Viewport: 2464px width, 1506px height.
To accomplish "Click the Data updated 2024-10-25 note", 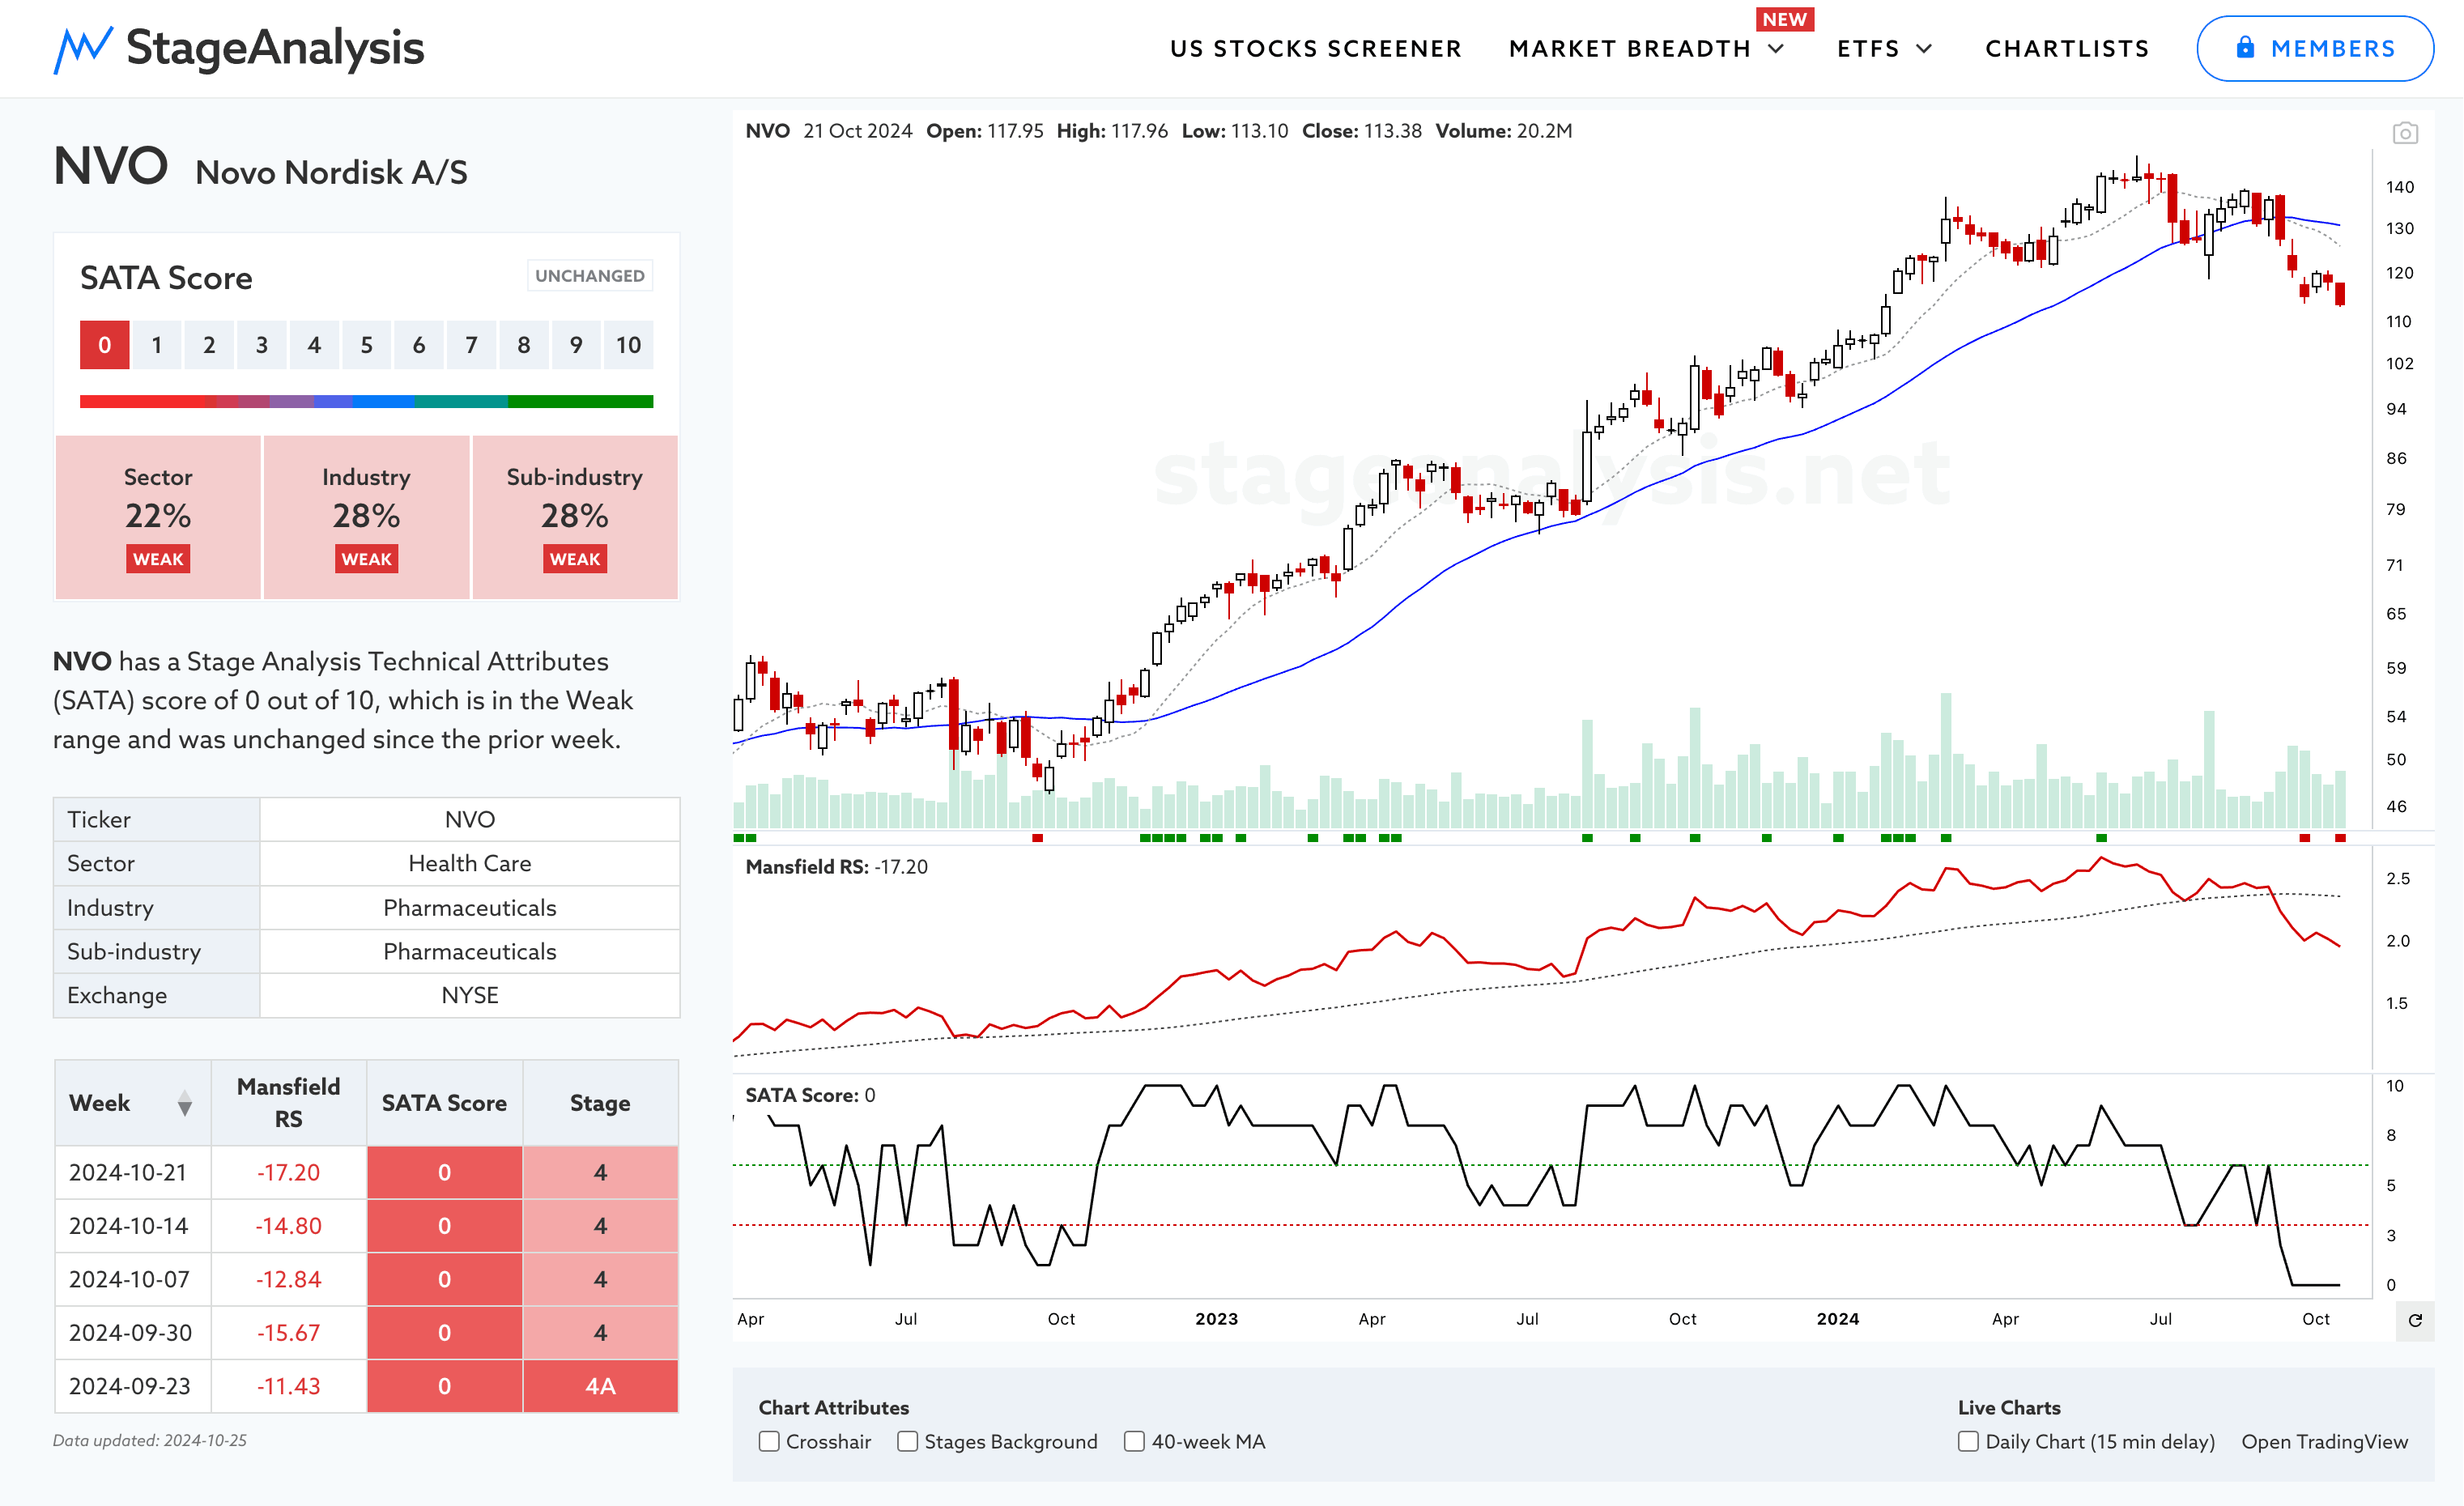I will pos(150,1440).
